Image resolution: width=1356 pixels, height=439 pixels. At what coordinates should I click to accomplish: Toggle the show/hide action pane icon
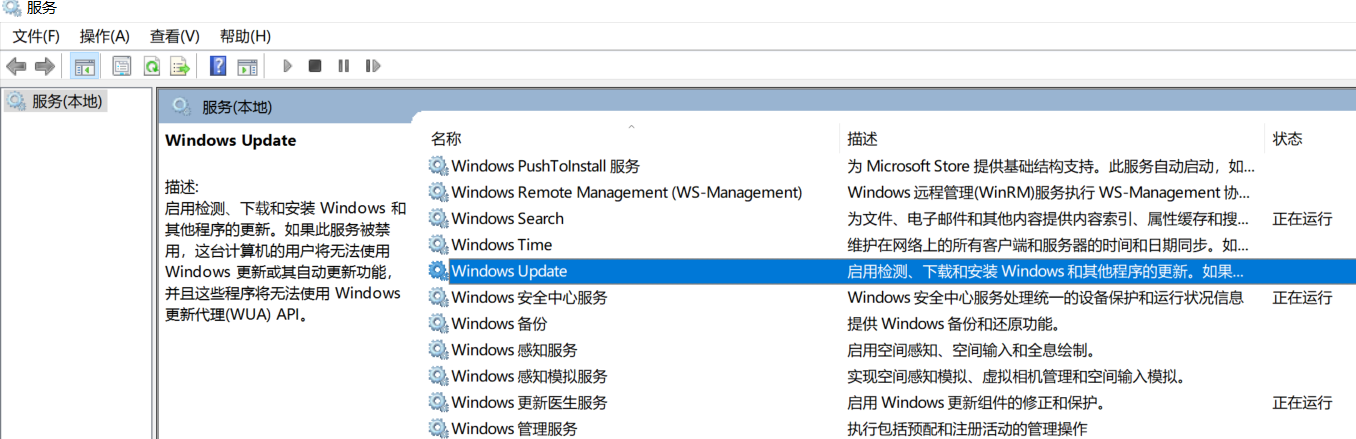click(x=247, y=66)
